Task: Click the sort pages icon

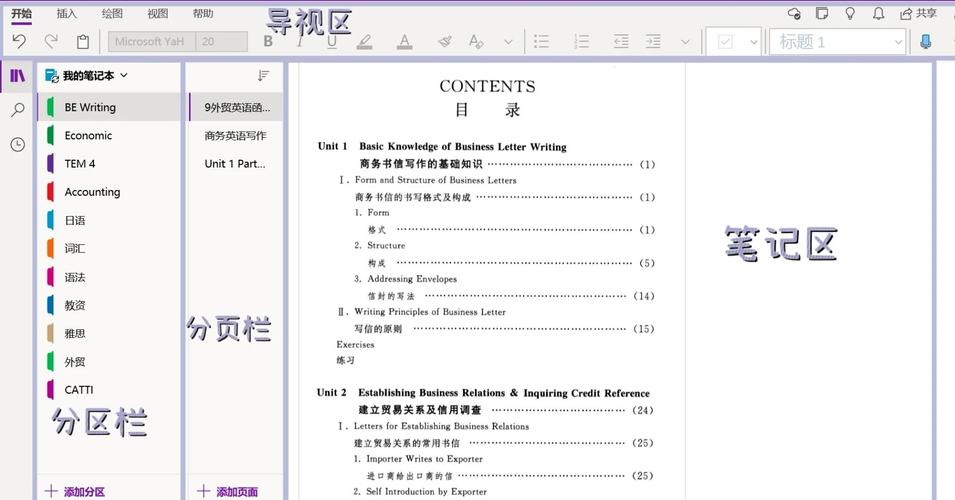Action: pyautogui.click(x=263, y=76)
